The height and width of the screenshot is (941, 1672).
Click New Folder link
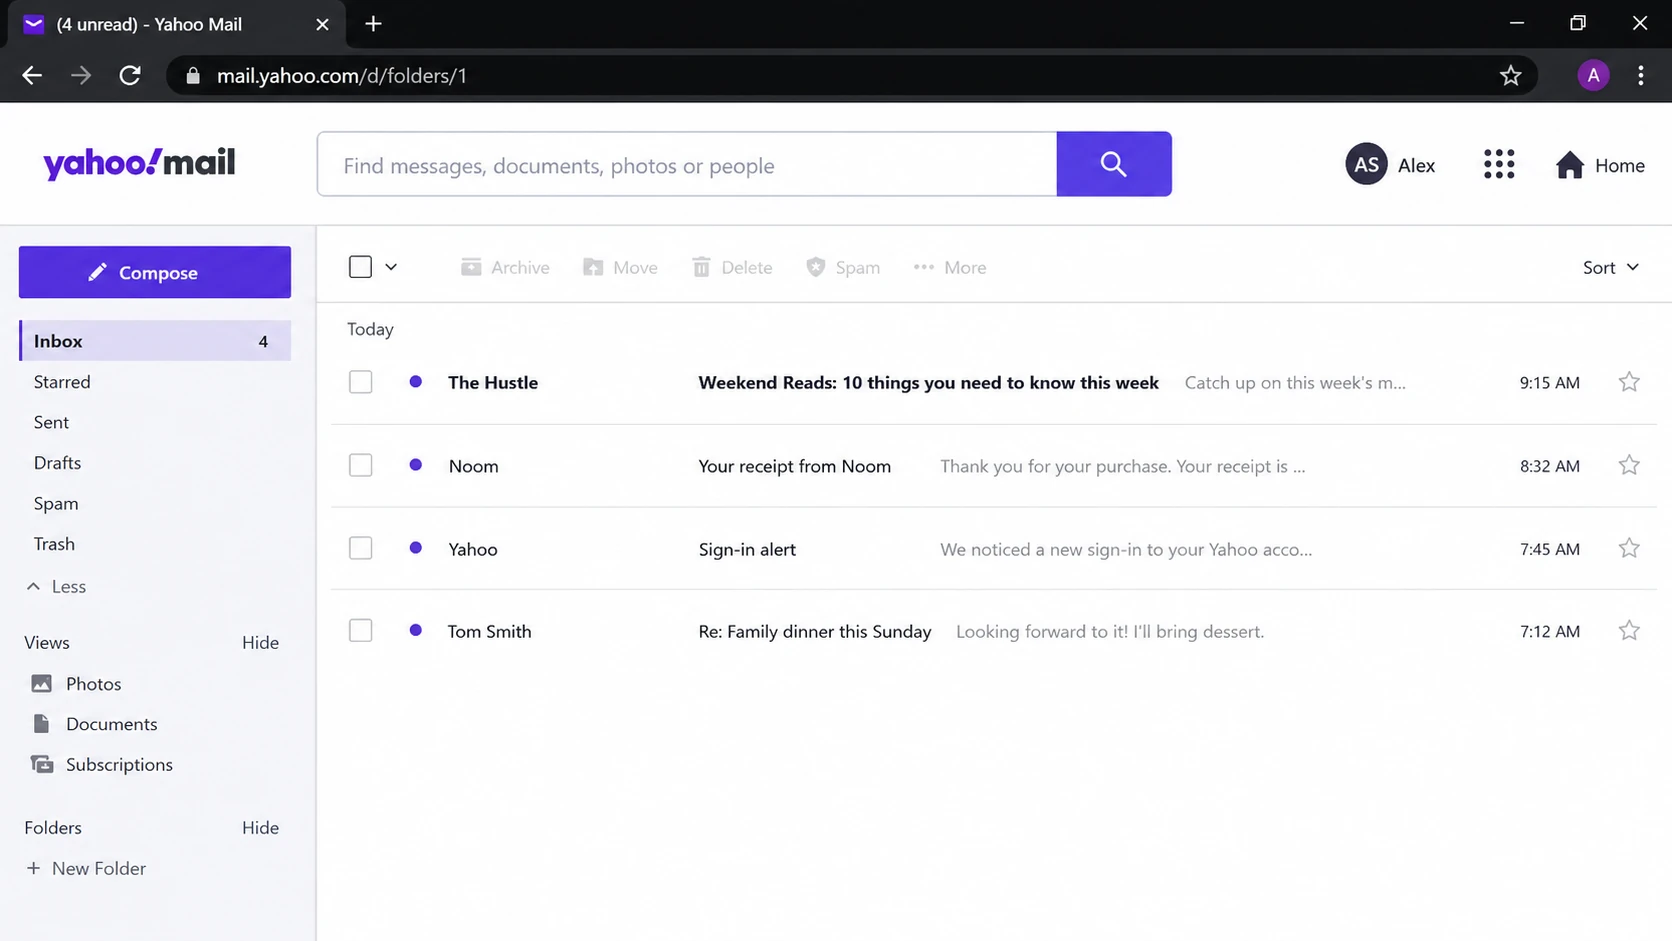pos(86,868)
